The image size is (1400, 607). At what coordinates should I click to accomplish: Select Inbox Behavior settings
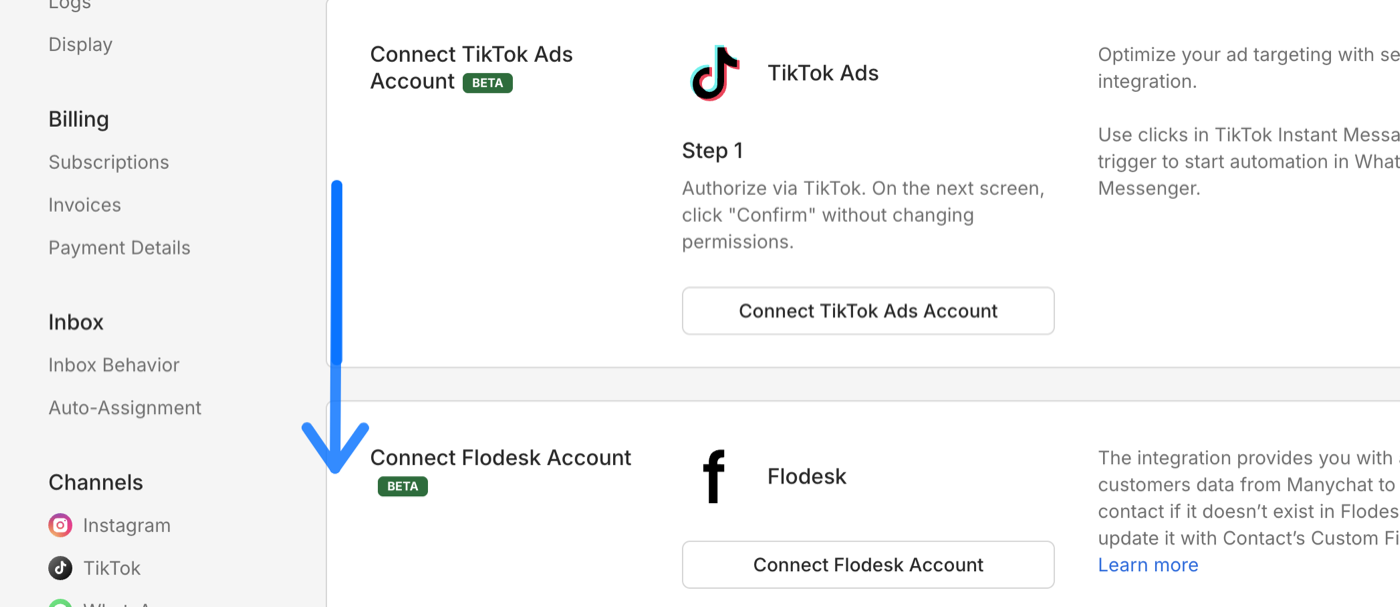[x=114, y=365]
